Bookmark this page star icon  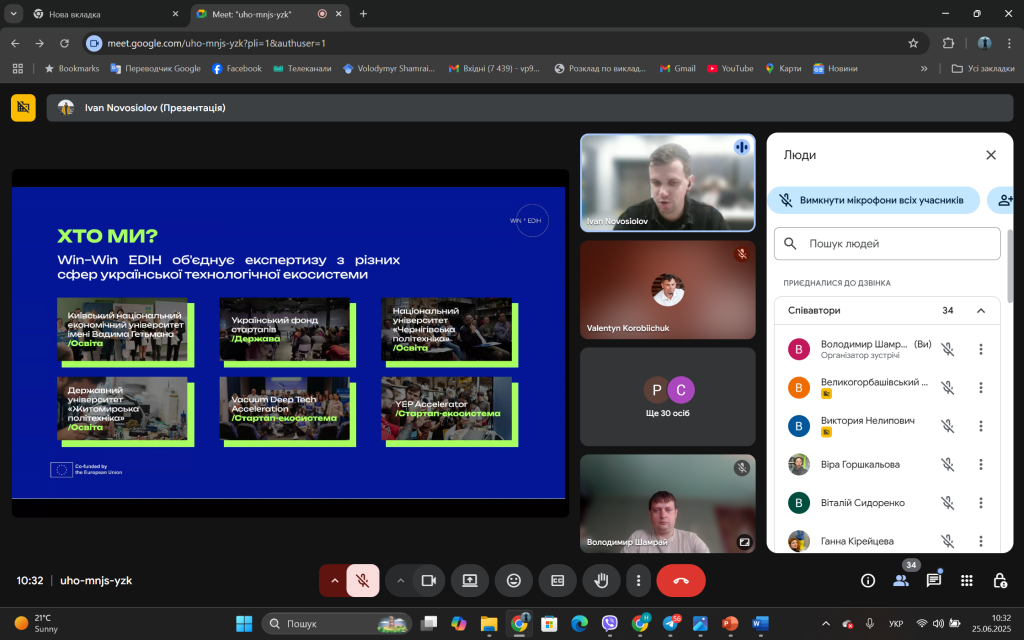[913, 43]
